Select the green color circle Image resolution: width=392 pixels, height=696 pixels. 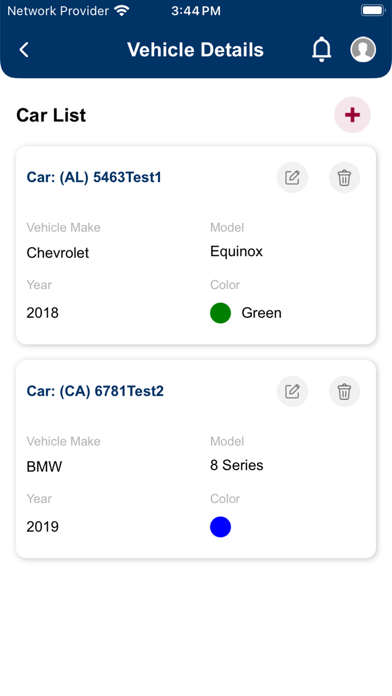click(221, 313)
